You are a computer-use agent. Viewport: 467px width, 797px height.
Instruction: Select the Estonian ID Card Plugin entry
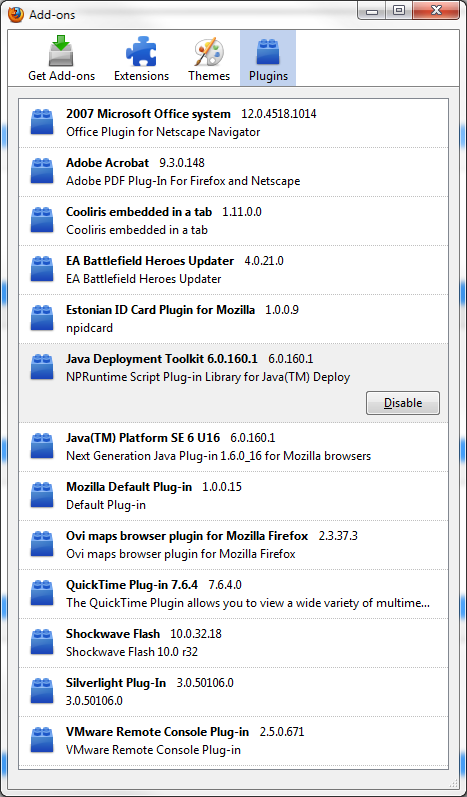pos(233,319)
